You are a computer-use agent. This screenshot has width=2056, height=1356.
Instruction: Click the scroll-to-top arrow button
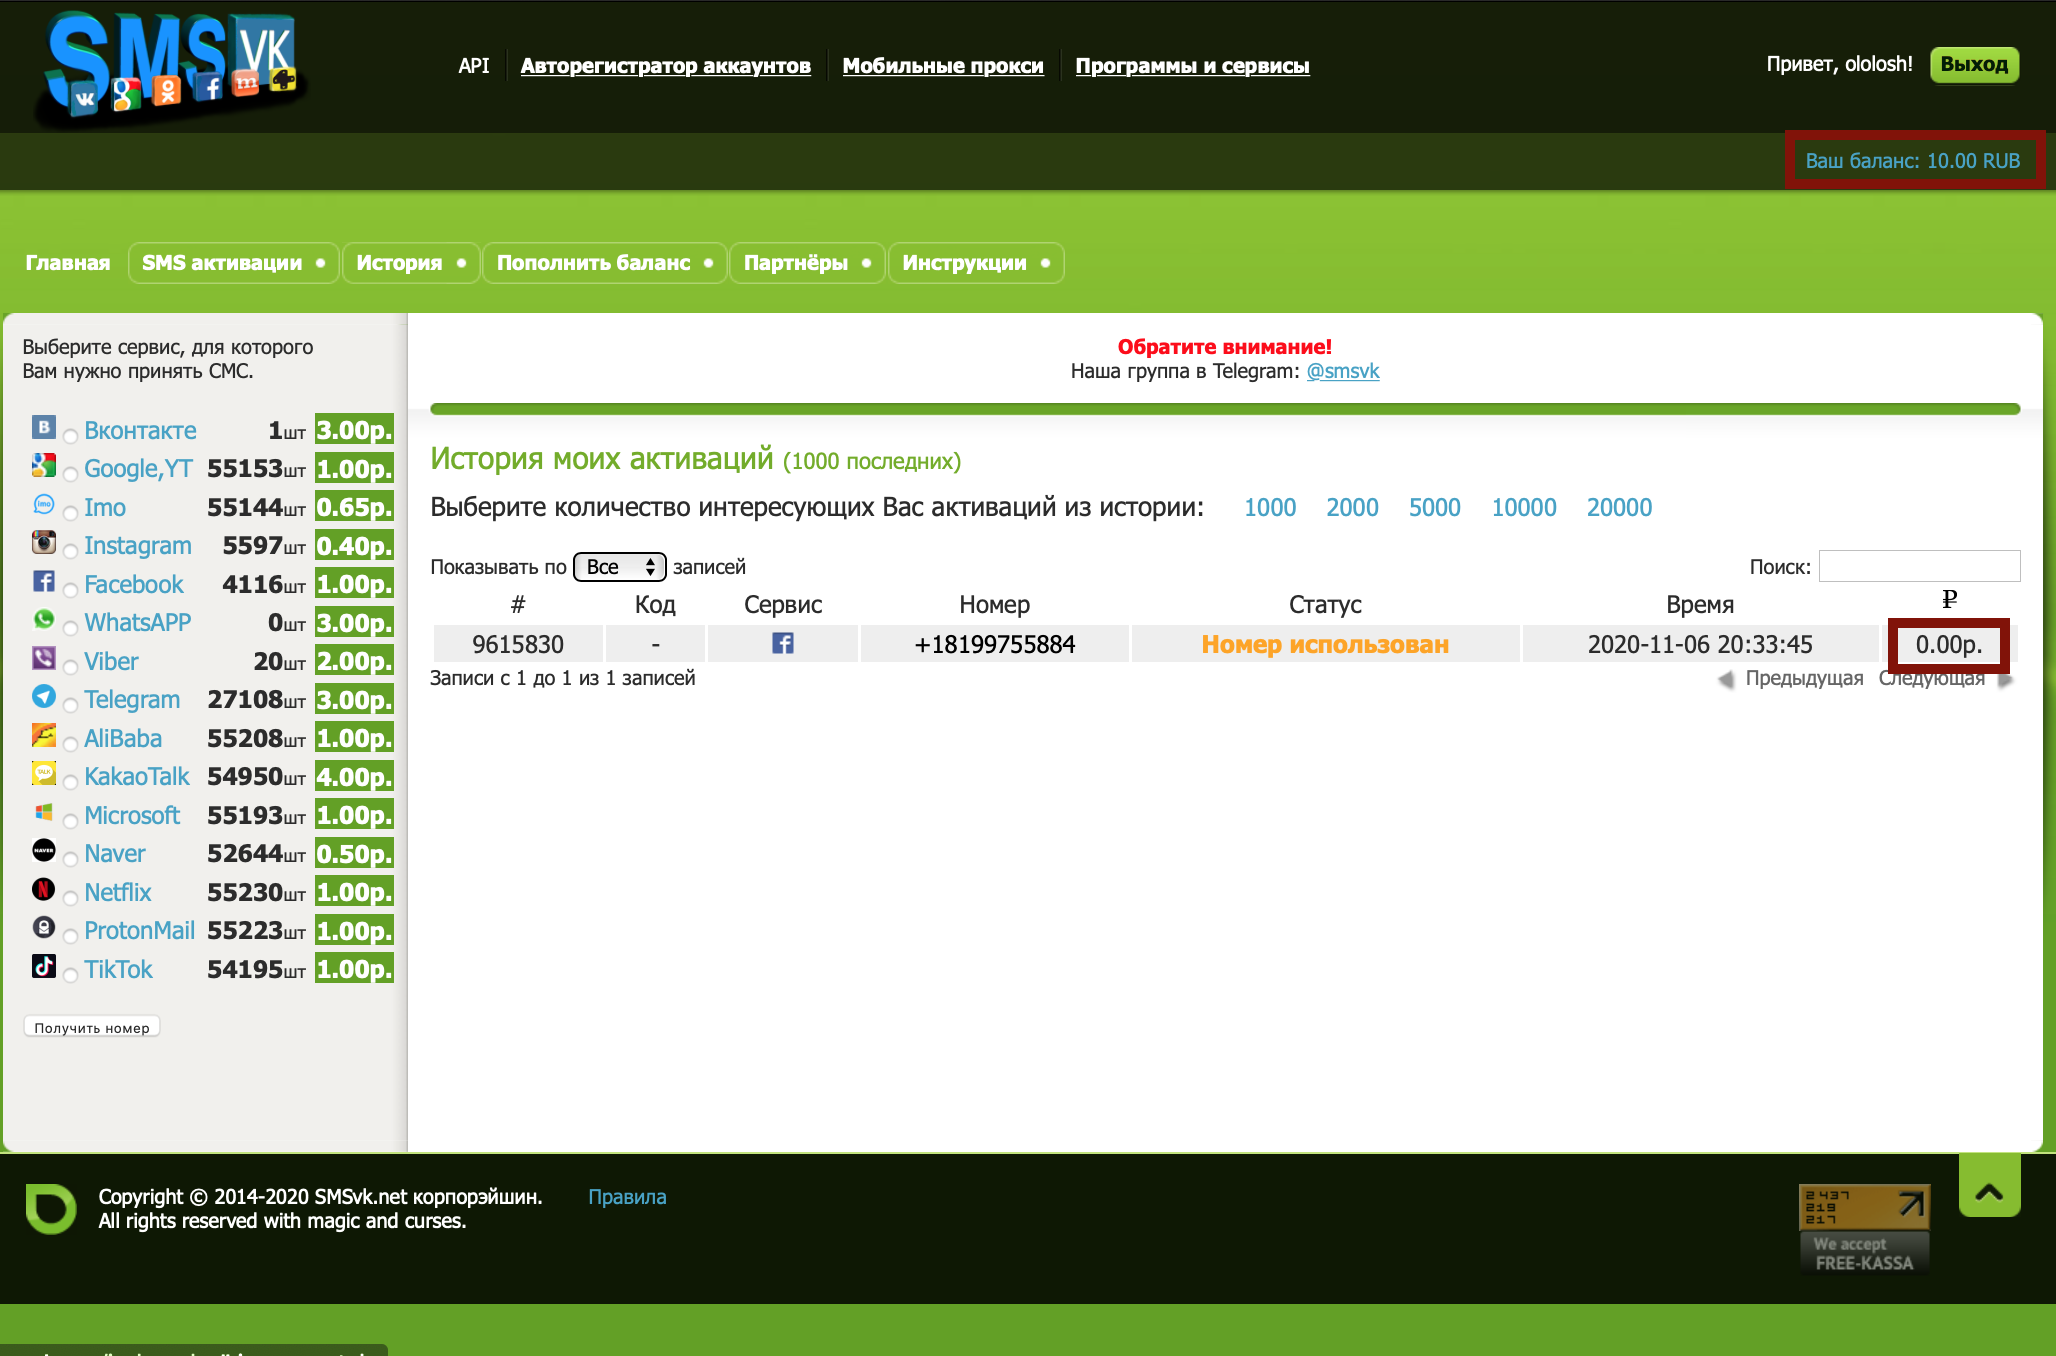[1989, 1190]
